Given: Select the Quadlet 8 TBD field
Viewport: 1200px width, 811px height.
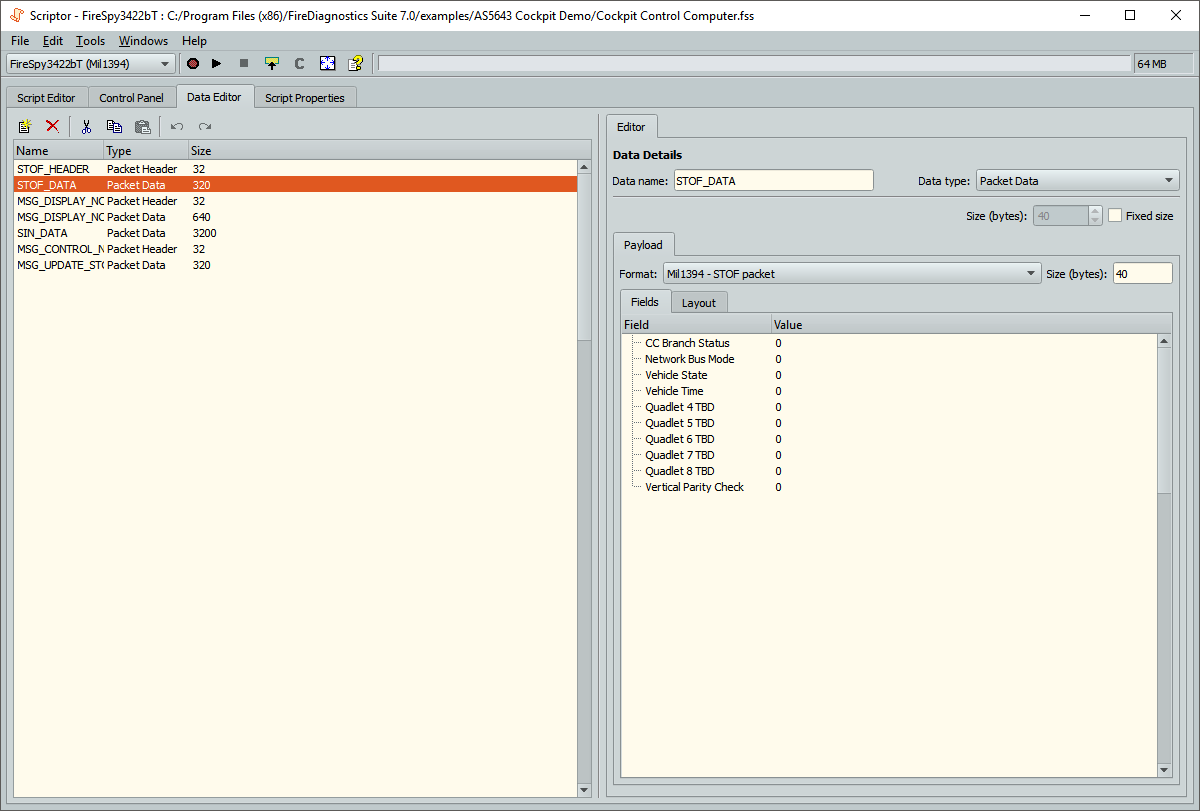Looking at the screenshot, I should point(679,471).
